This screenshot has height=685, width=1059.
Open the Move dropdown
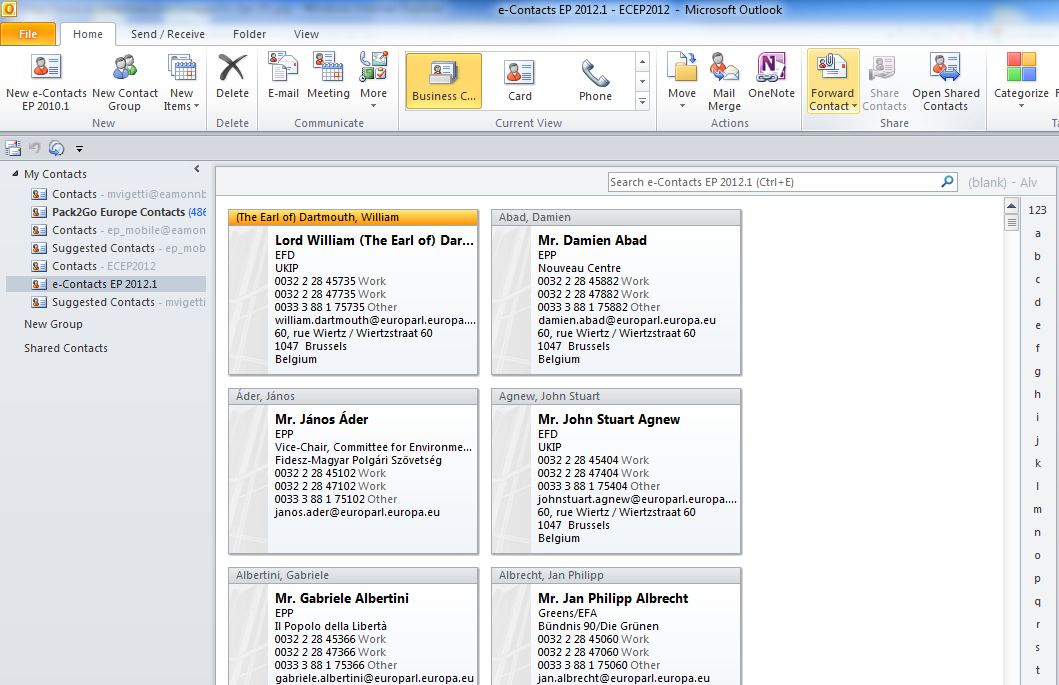coord(682,80)
